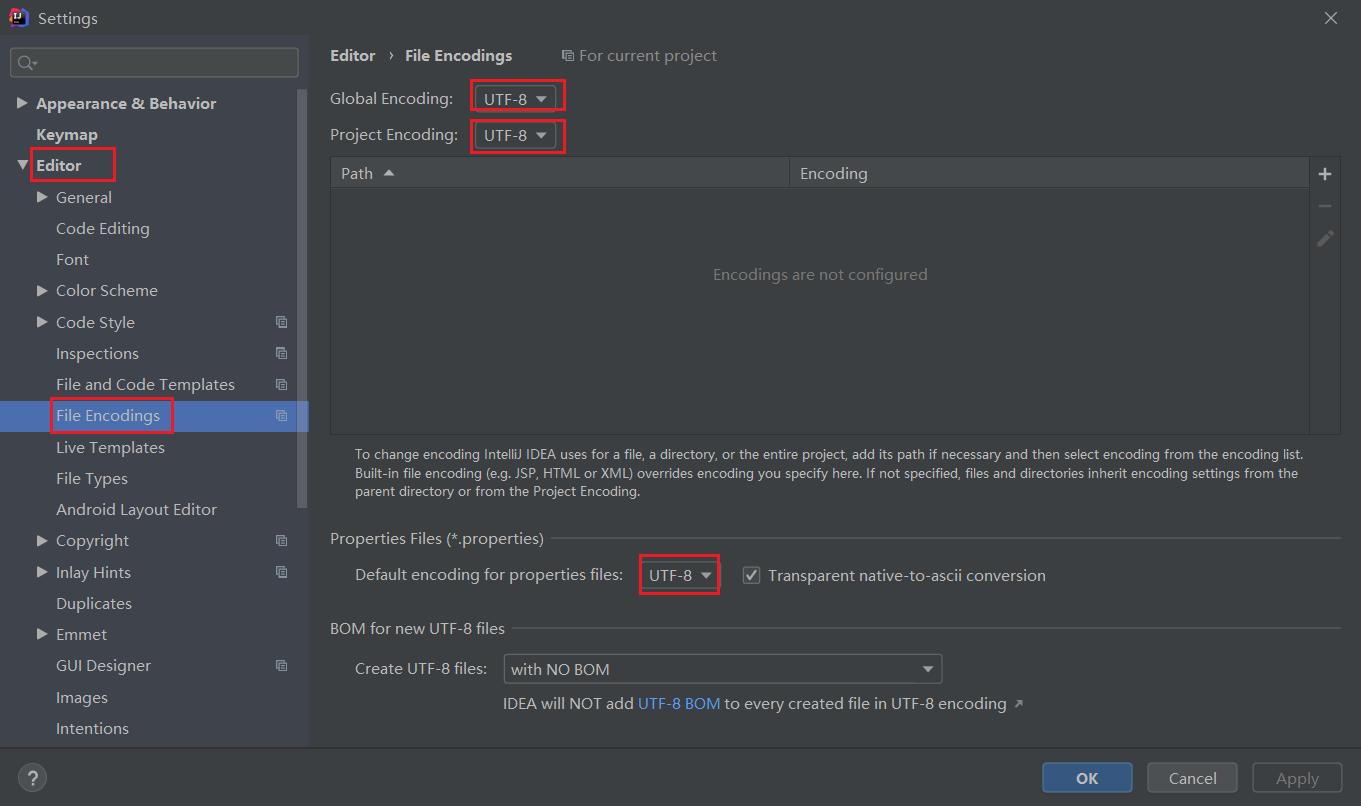Select Keymap in settings tree
The width and height of the screenshot is (1361, 806).
pyautogui.click(x=67, y=134)
